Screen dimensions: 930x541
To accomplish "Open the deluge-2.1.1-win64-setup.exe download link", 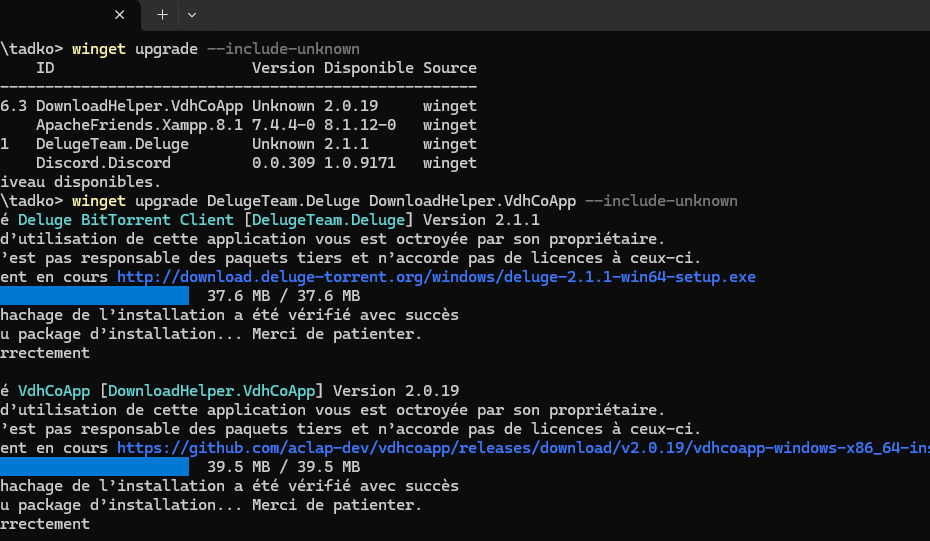I will coord(436,277).
